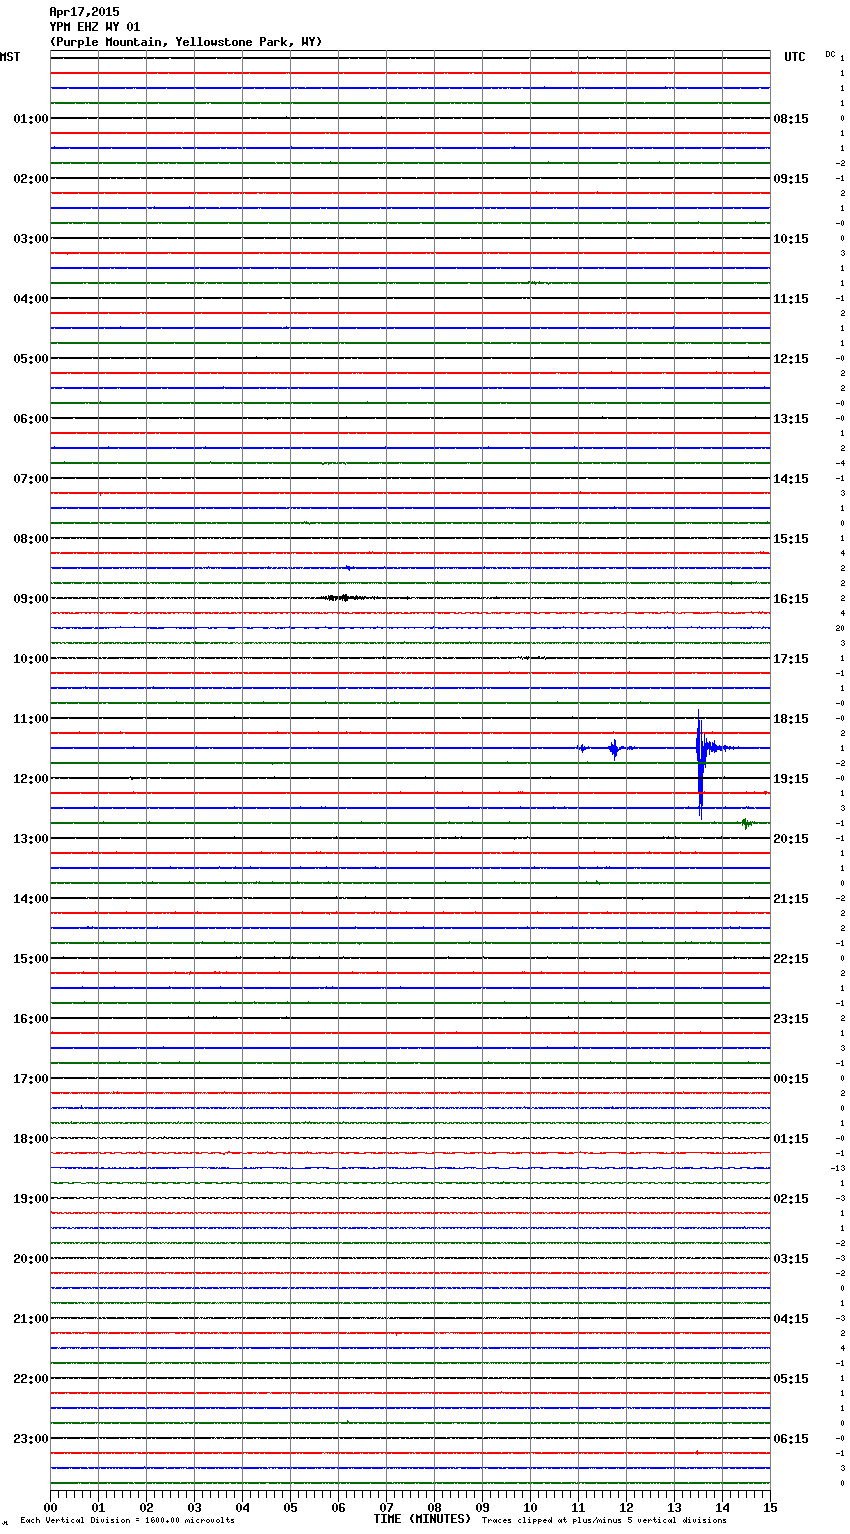The height and width of the screenshot is (1534, 850).
Task: Select the 01:00 MST time label
Action: 31,119
